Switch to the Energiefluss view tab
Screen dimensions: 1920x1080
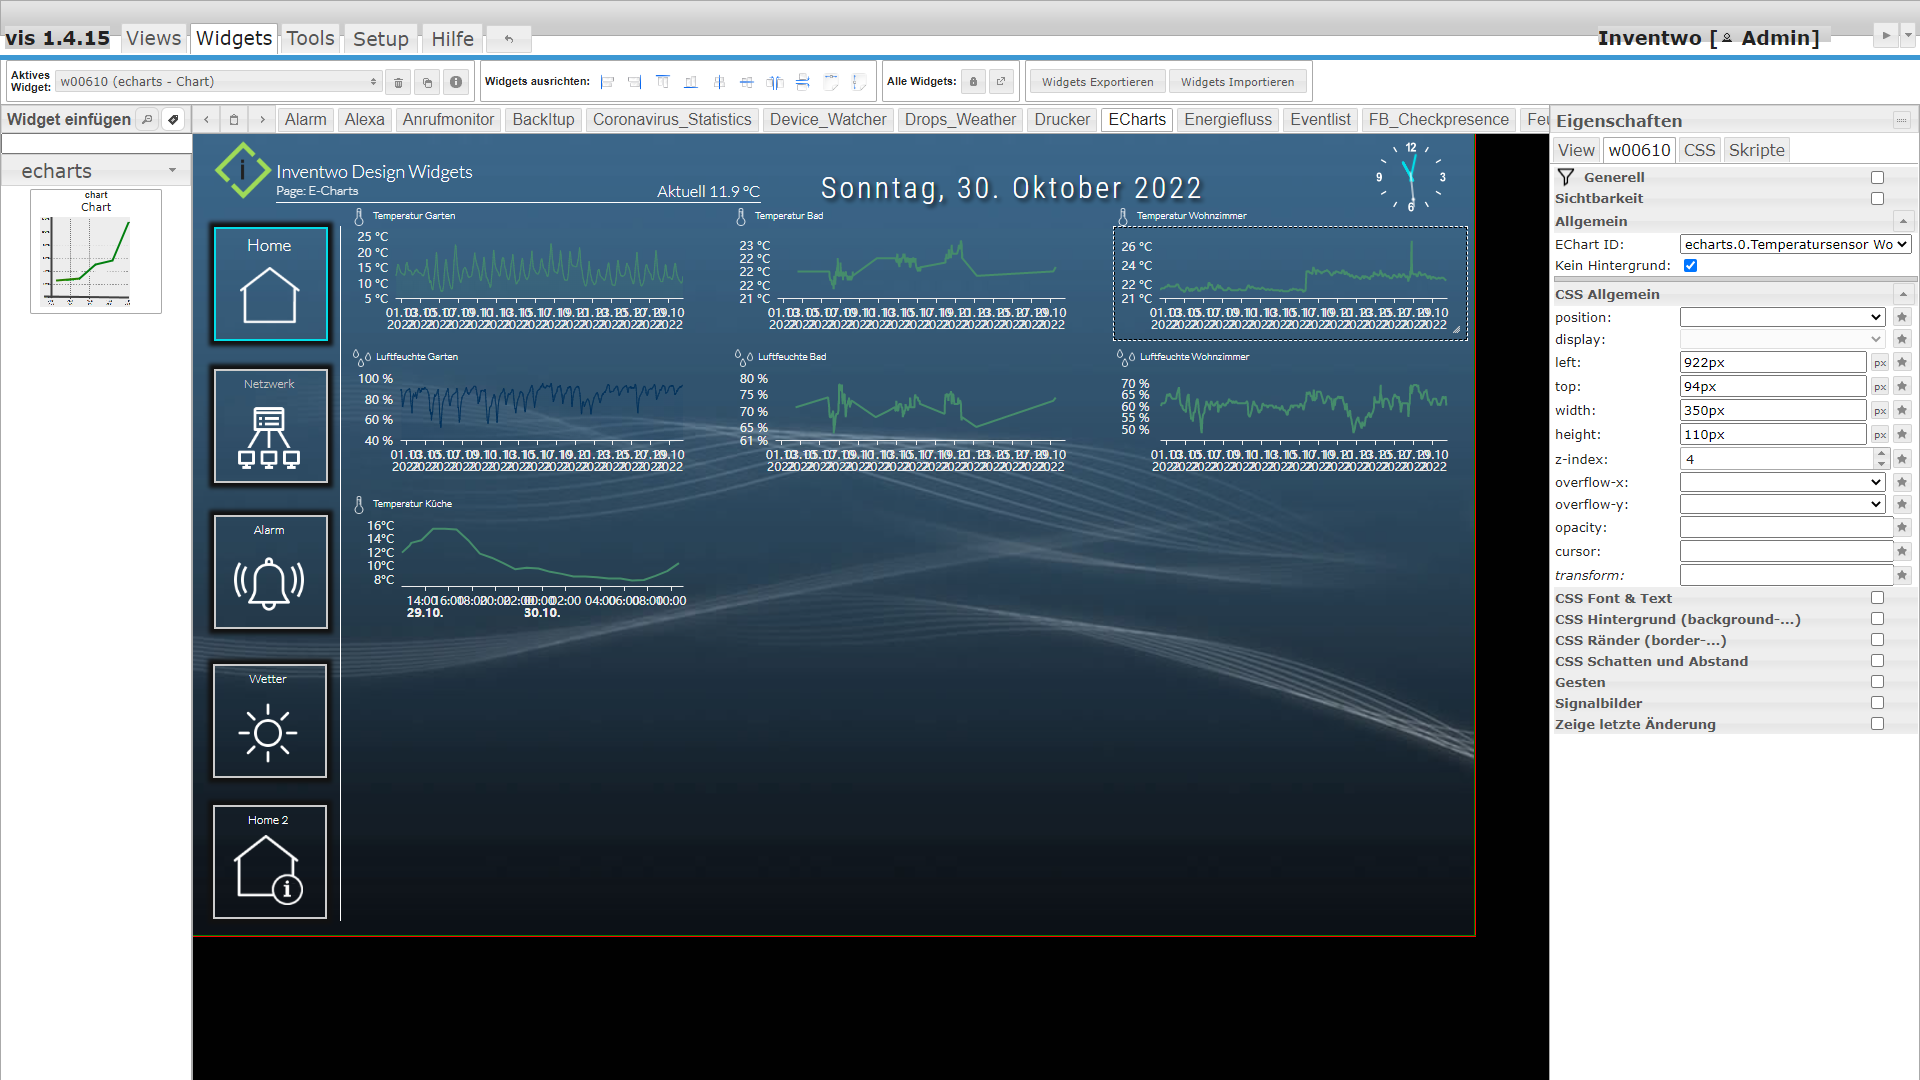1227,120
